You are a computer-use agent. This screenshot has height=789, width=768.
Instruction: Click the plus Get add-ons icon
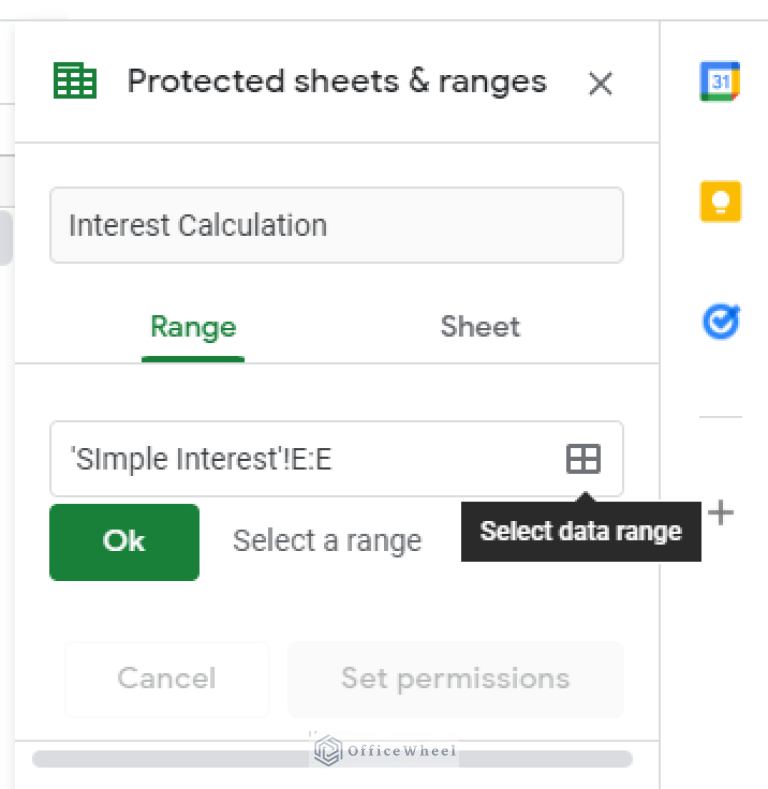coord(721,513)
